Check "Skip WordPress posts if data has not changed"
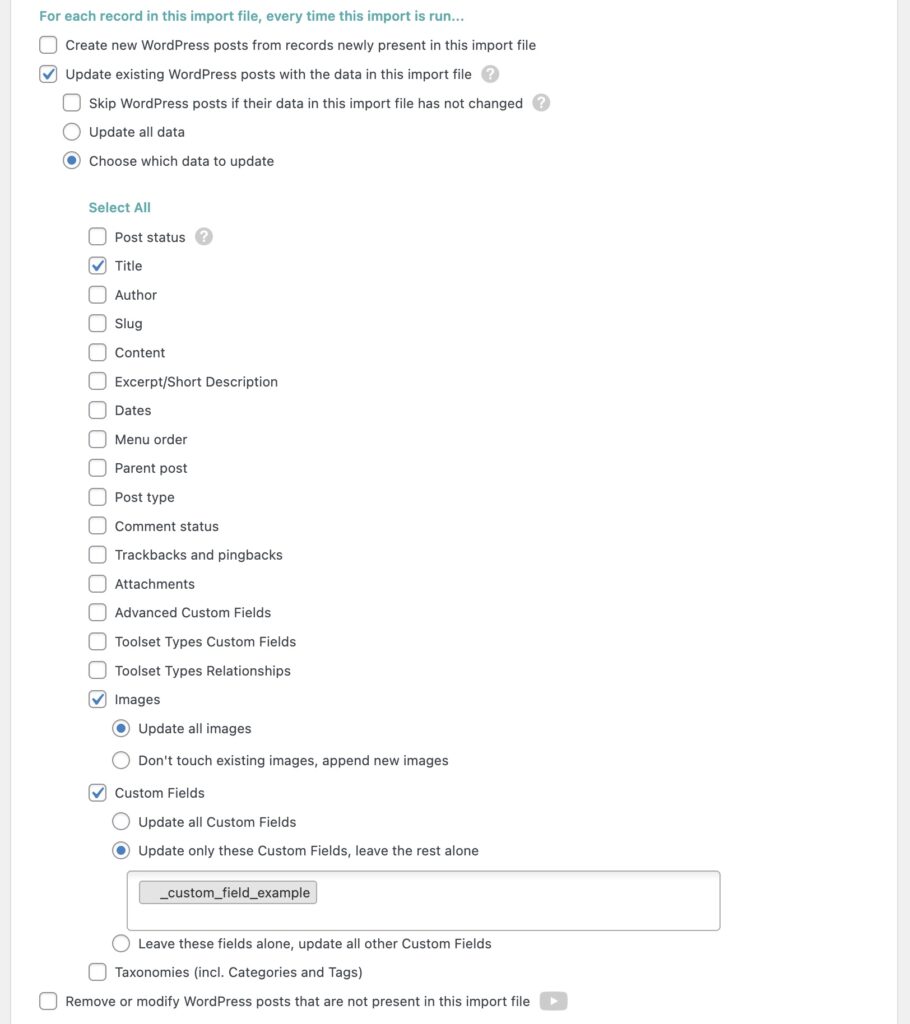Screen dimensions: 910x1024 pos(71,103)
